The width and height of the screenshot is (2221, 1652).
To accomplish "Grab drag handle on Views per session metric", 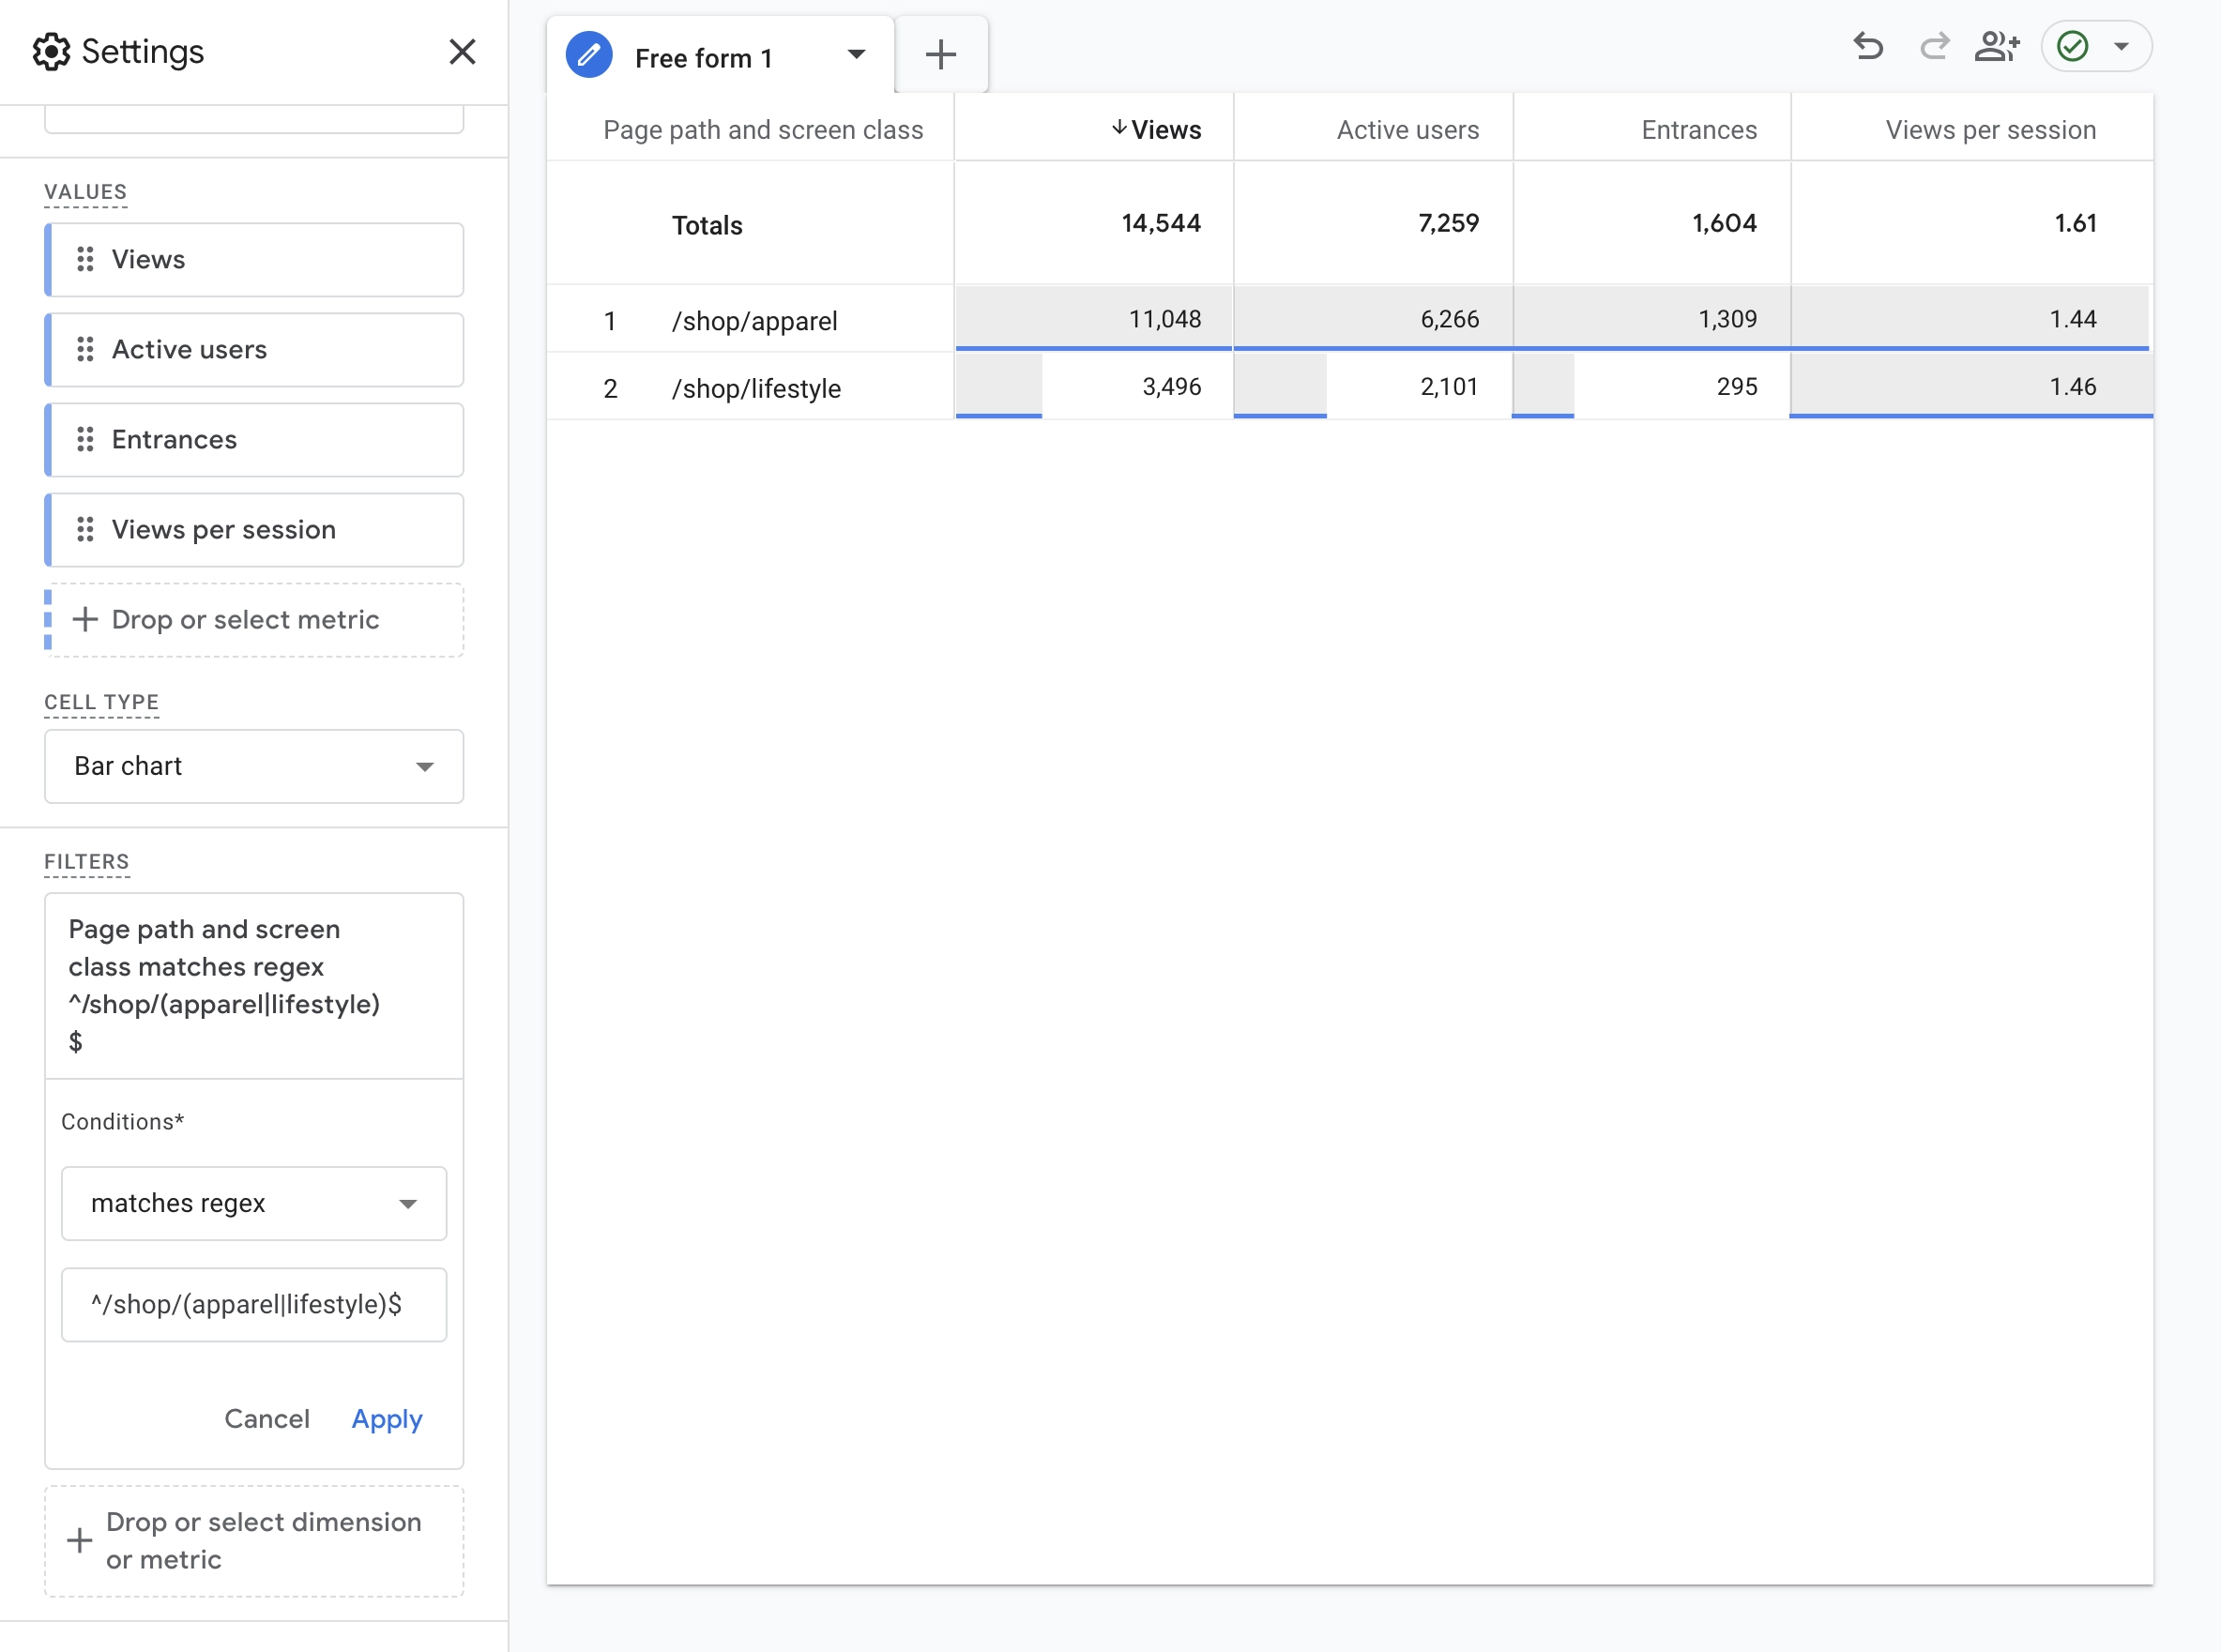I will 85,530.
